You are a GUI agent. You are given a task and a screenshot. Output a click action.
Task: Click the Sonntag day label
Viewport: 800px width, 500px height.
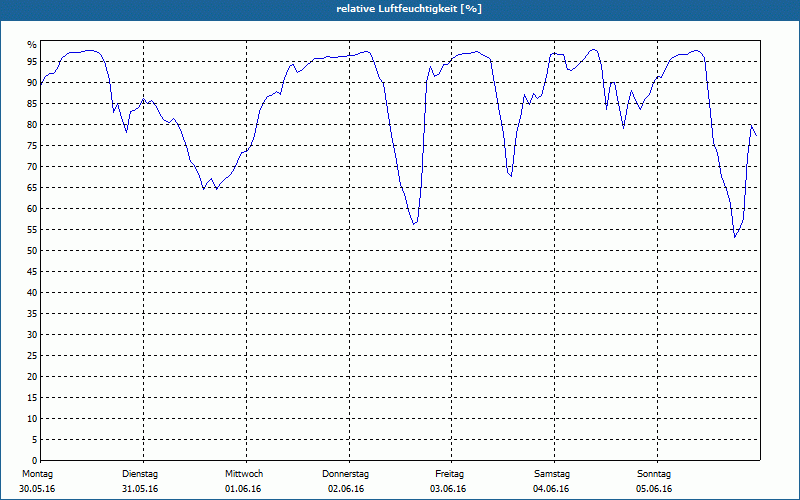coord(654,474)
